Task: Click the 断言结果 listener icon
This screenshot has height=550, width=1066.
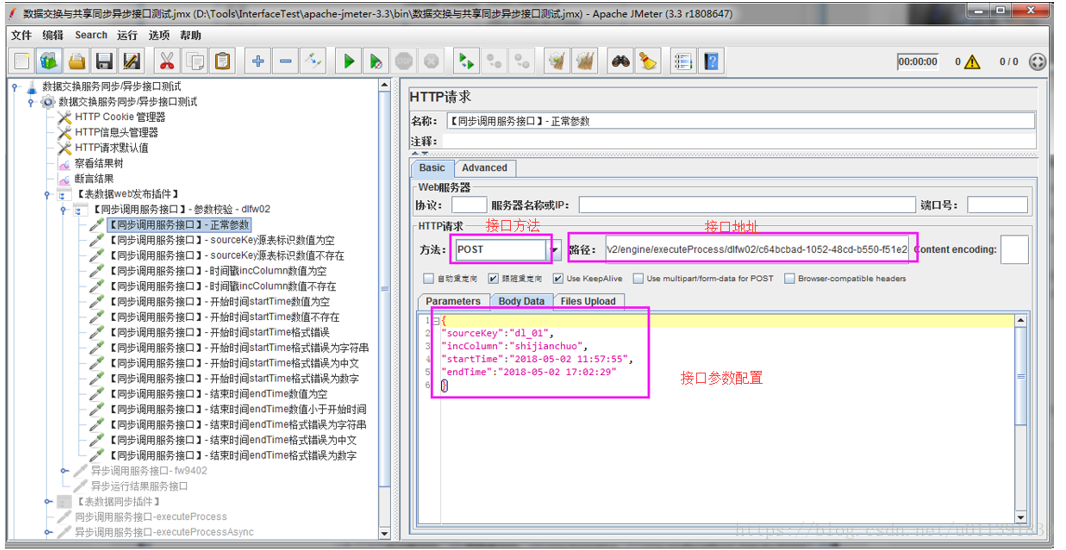Action: [65, 179]
